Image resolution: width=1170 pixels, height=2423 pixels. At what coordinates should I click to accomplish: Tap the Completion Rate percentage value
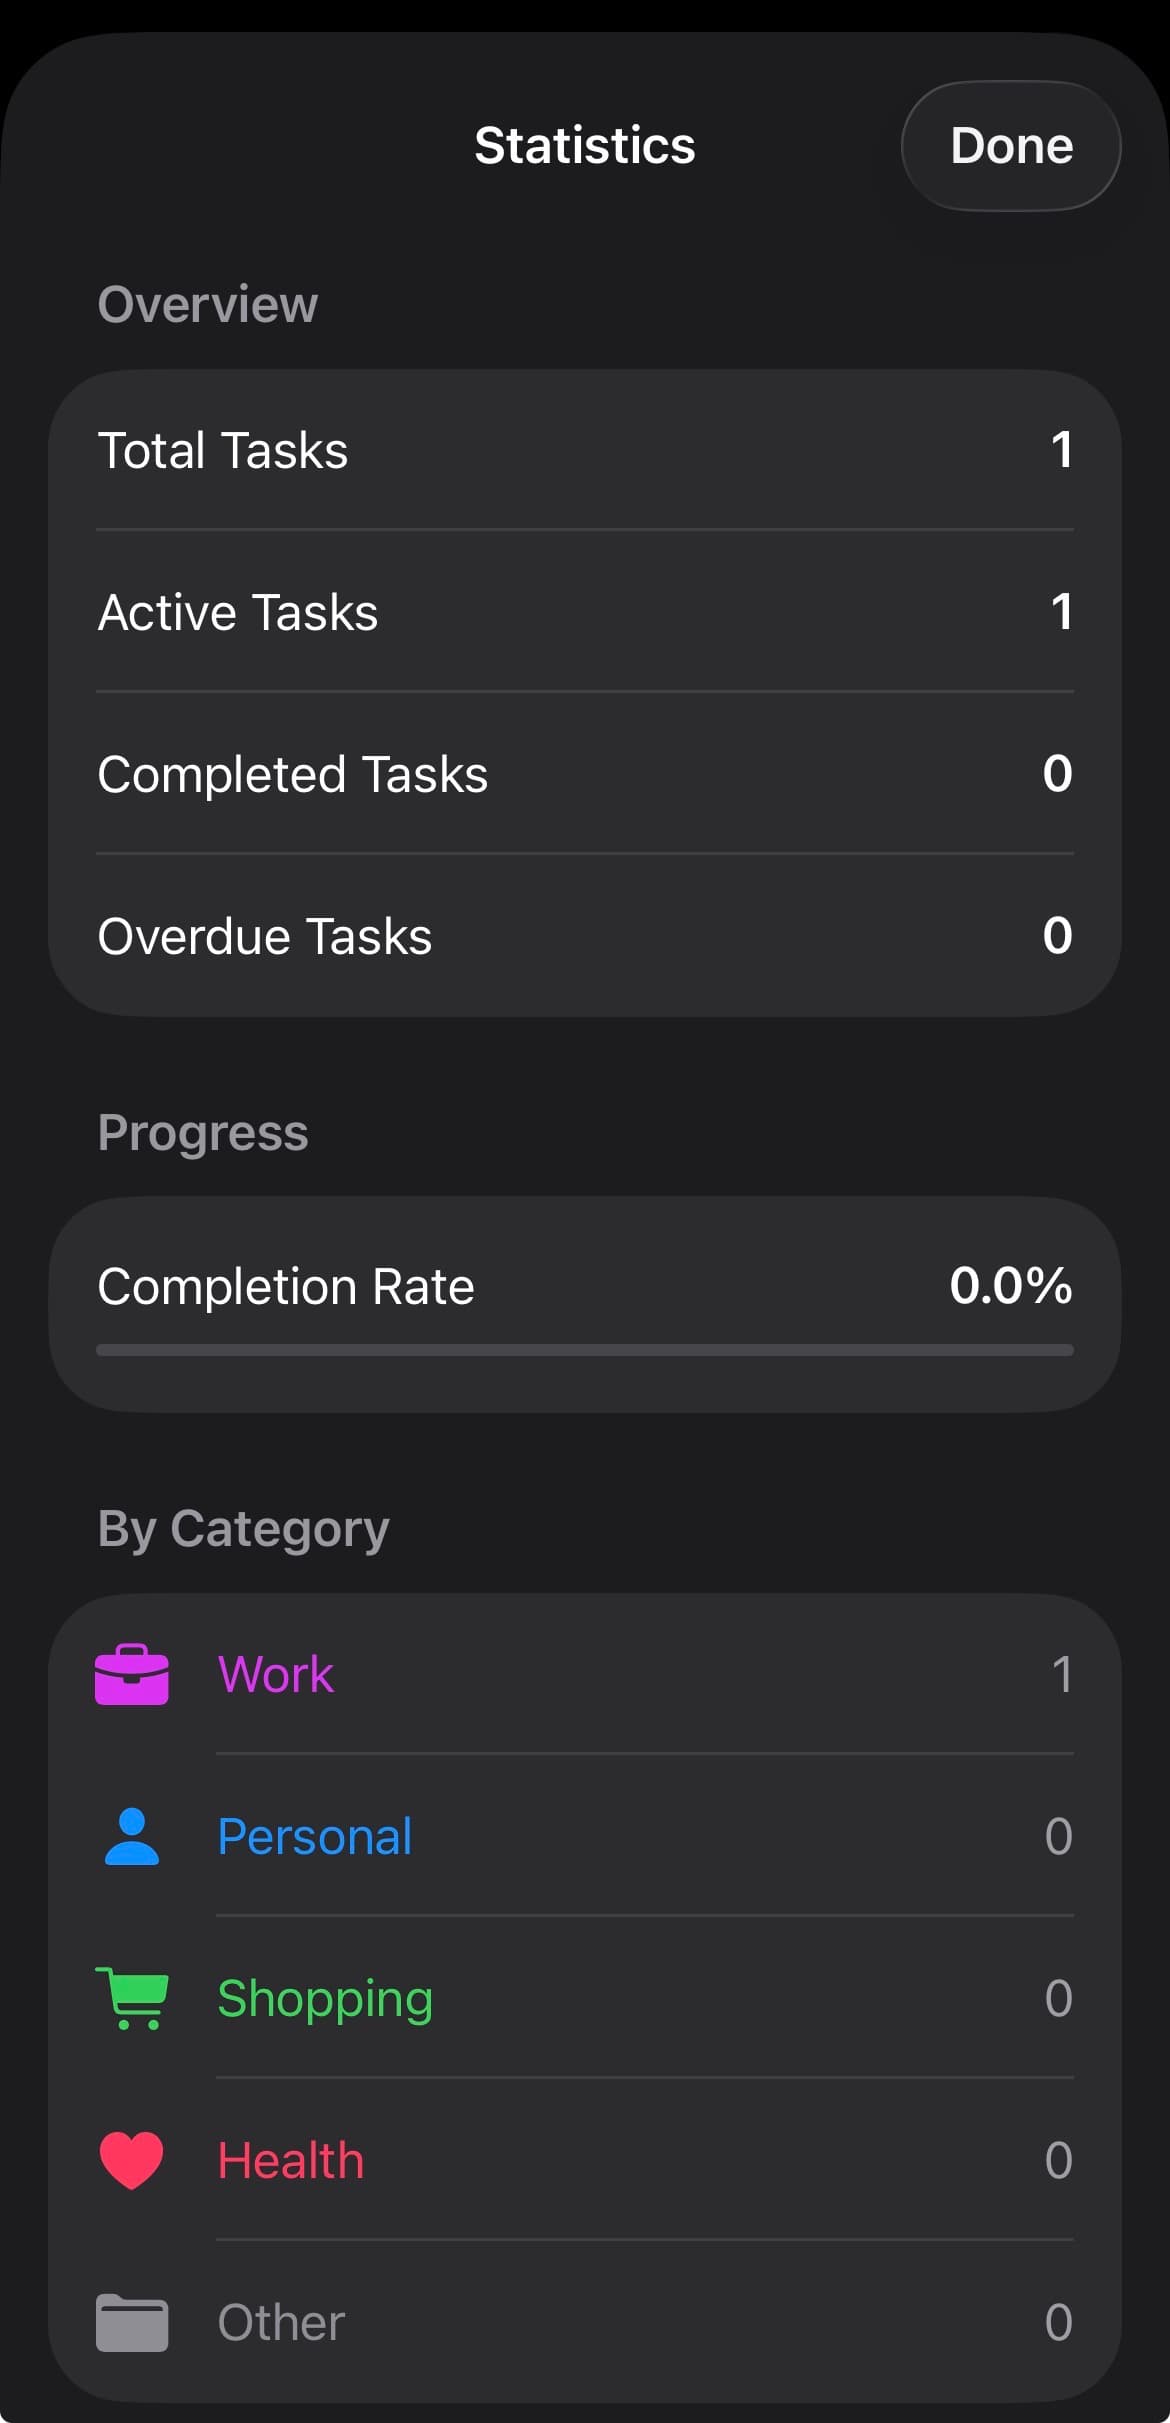click(1010, 1287)
